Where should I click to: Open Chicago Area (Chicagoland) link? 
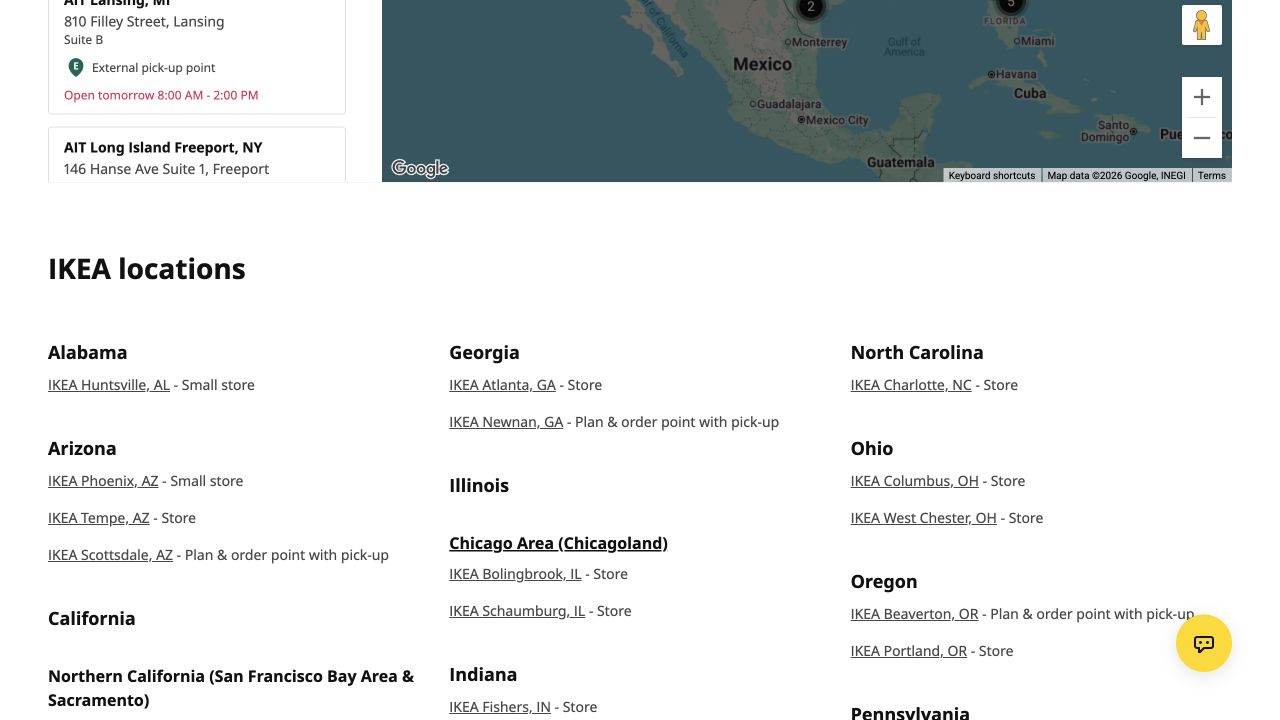(x=558, y=543)
